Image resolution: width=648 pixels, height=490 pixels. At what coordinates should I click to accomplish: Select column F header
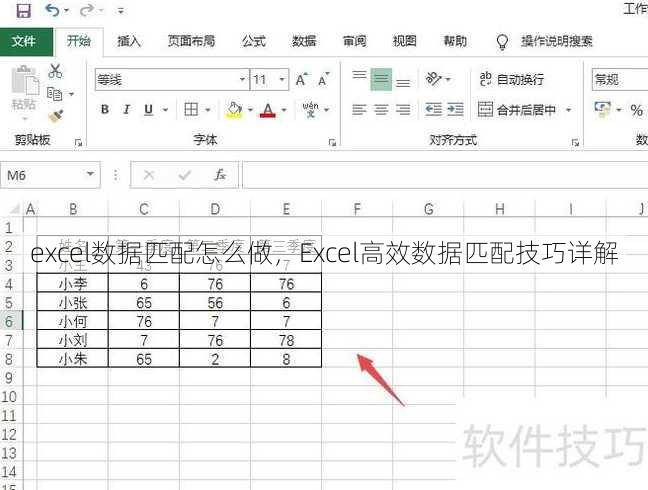coord(357,209)
